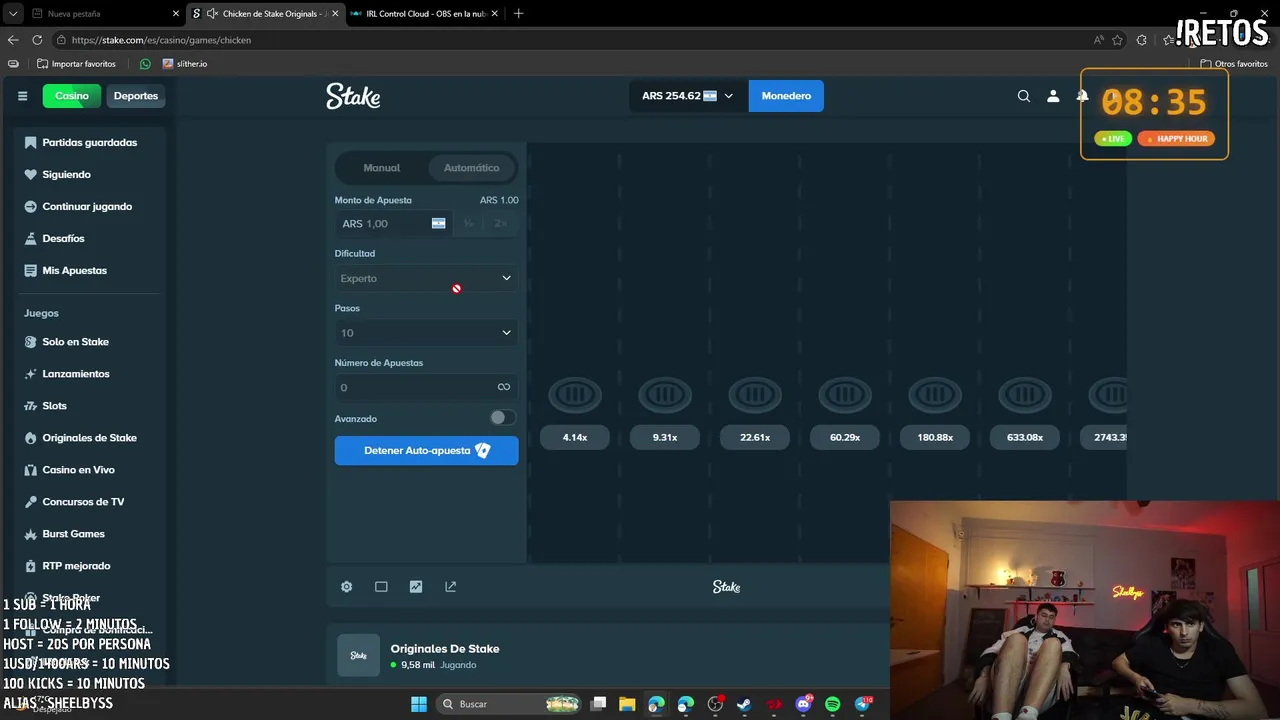Viewport: 1280px width, 720px height.
Task: Toggle the Avanzado switch
Action: [502, 418]
